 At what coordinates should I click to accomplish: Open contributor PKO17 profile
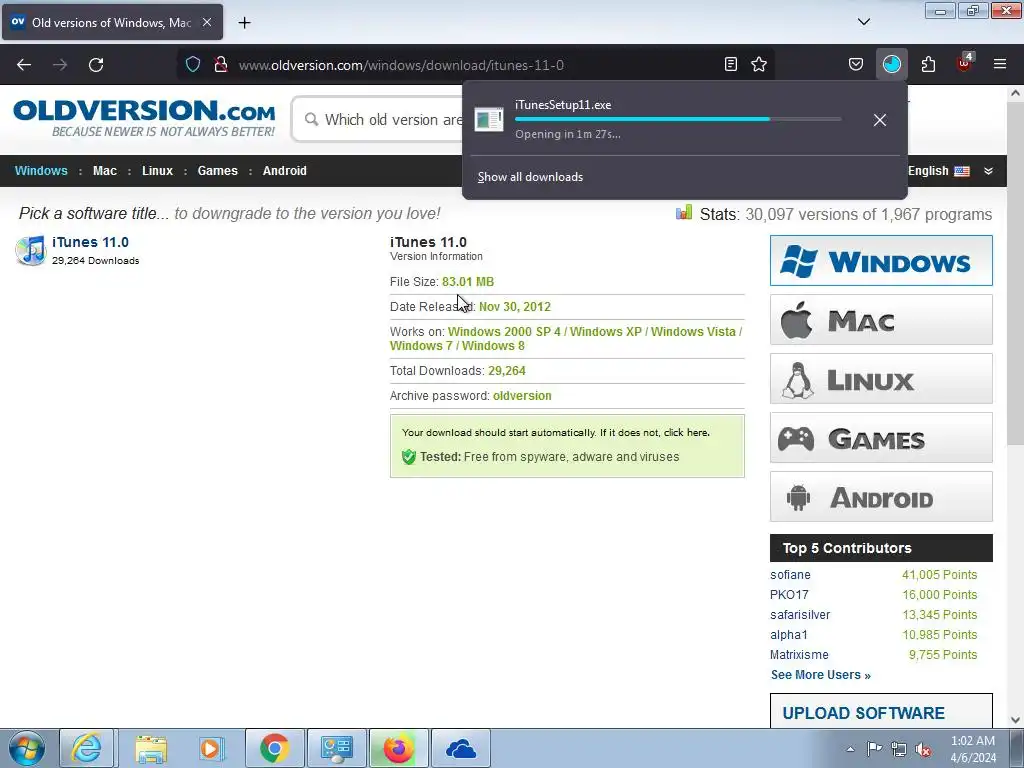point(789,595)
